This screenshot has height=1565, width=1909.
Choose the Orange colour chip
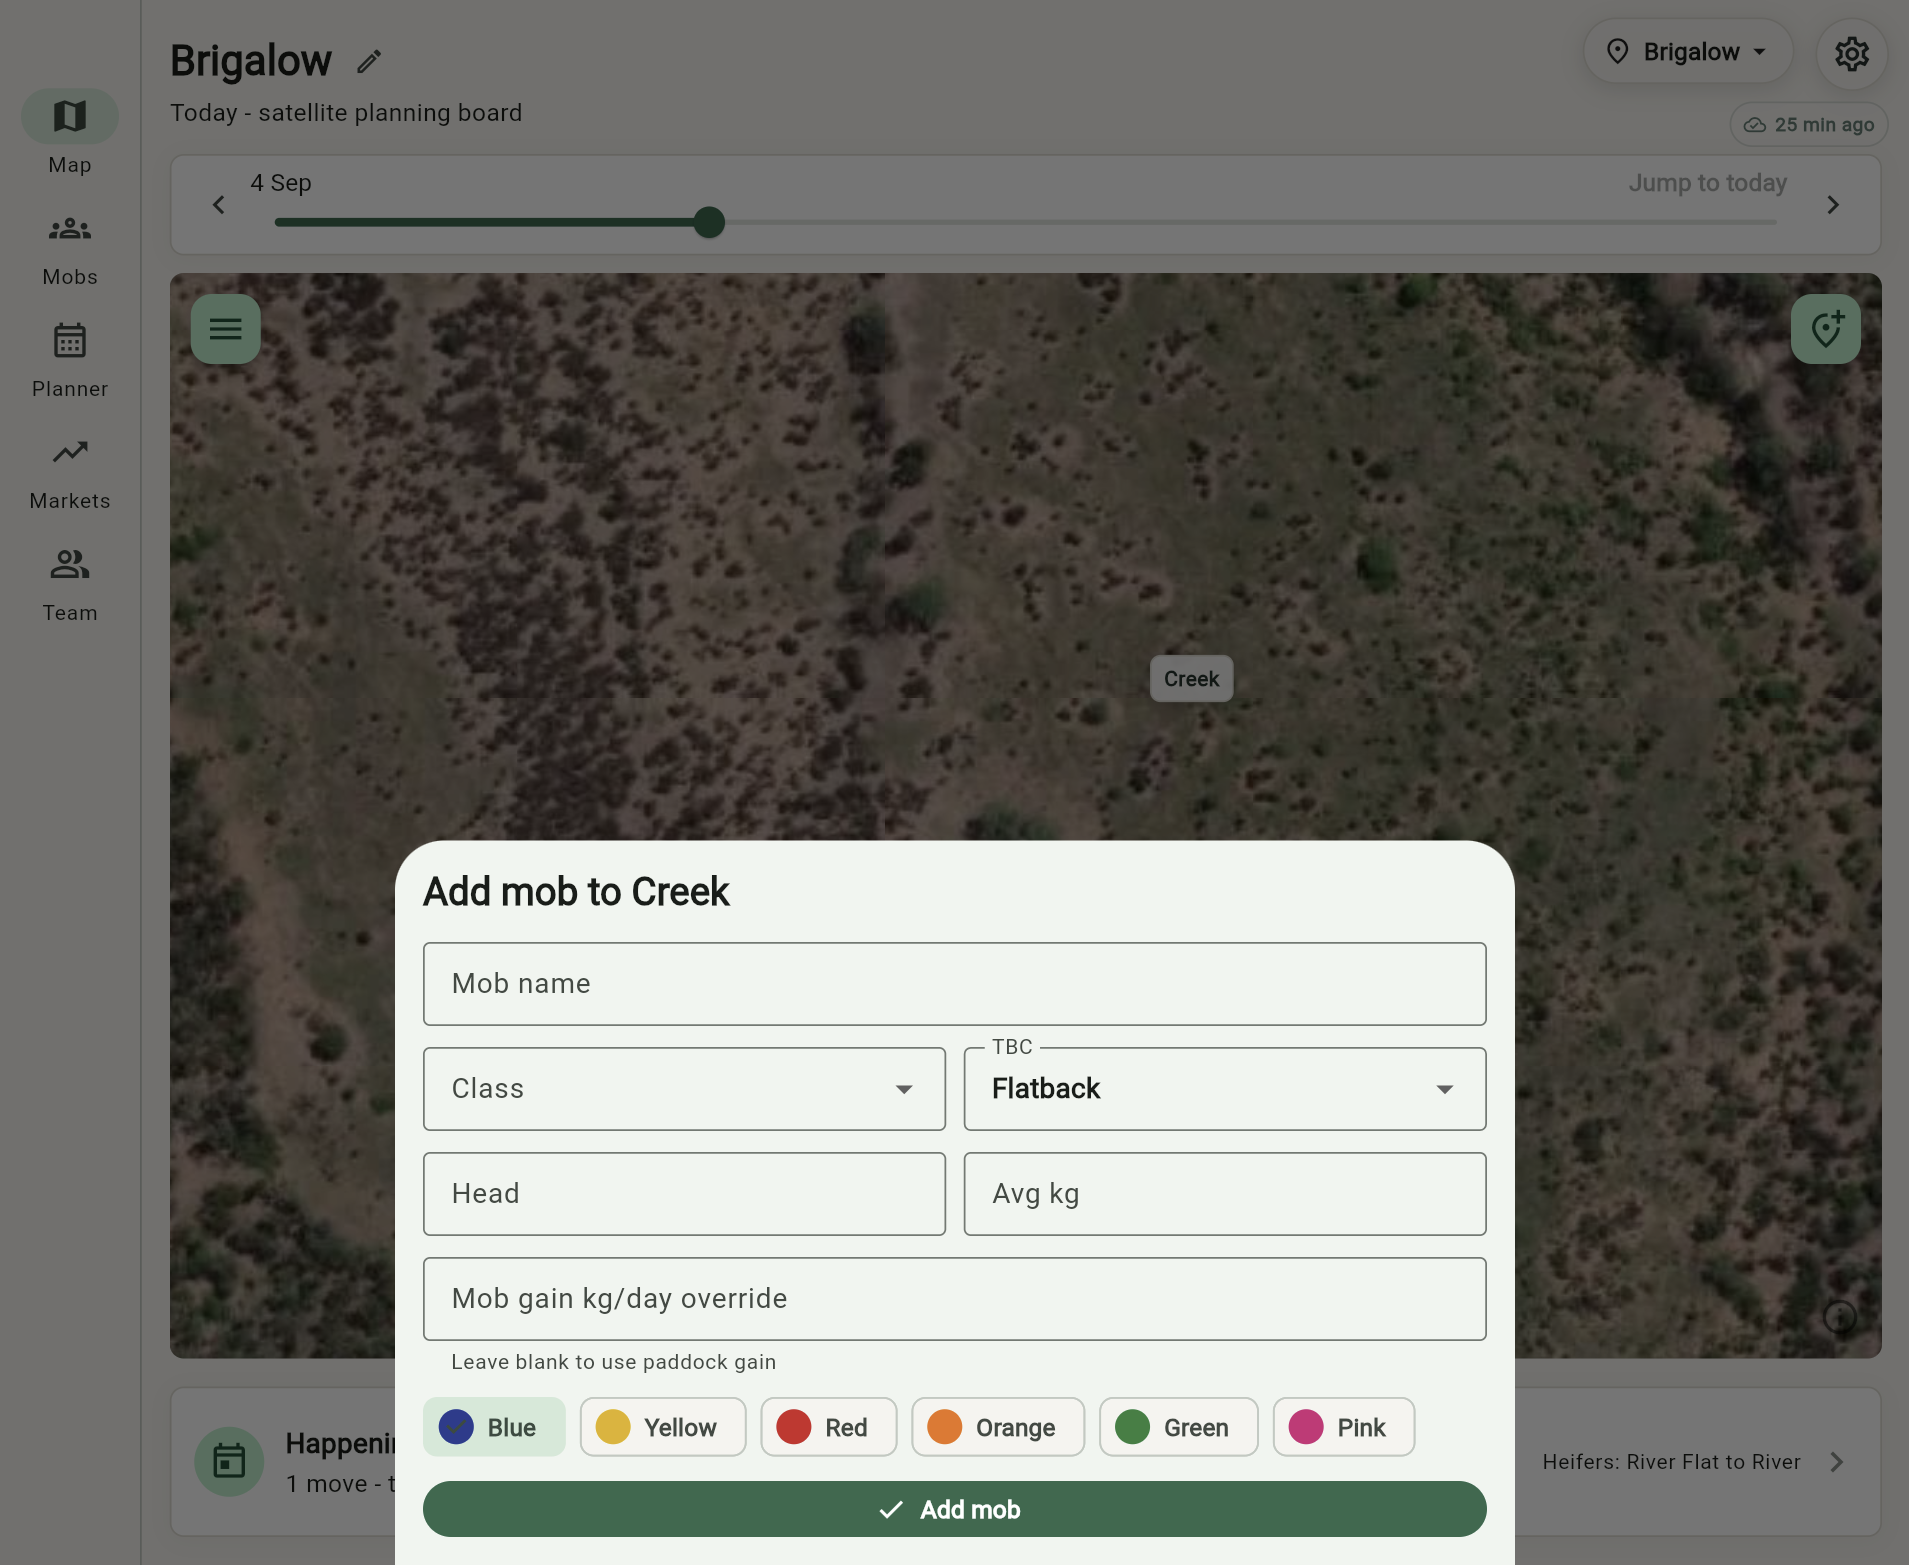point(998,1427)
